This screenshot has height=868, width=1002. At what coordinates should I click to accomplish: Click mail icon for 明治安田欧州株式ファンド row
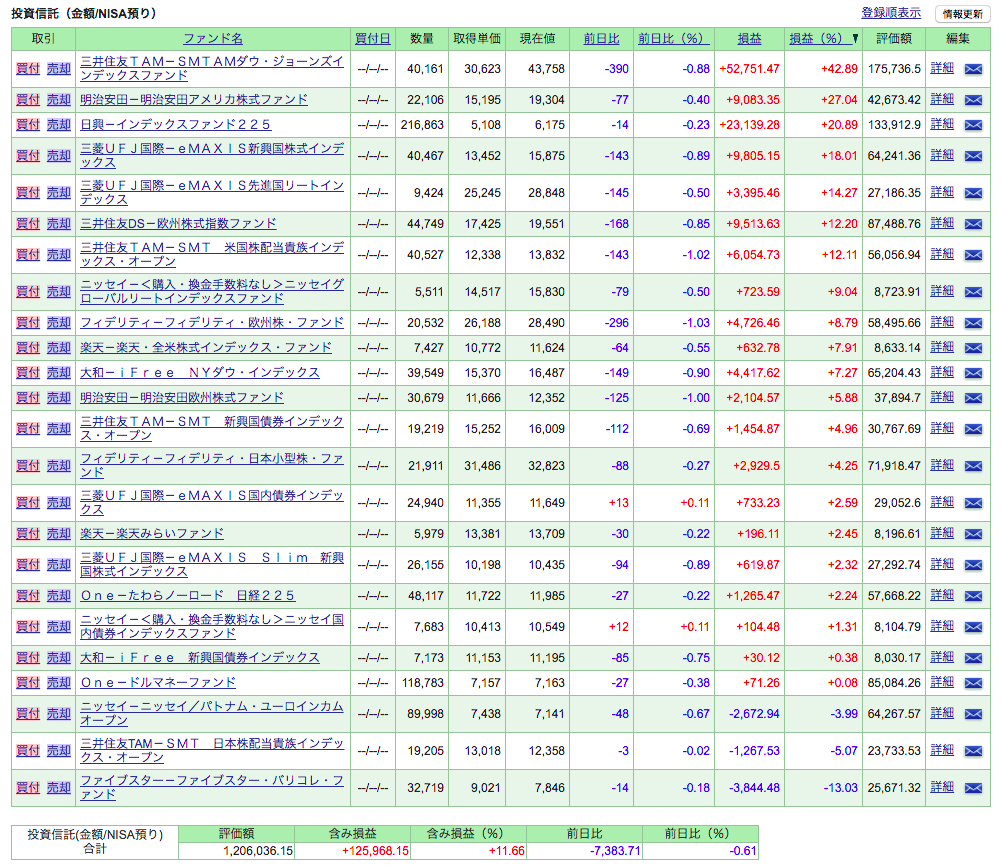(973, 398)
